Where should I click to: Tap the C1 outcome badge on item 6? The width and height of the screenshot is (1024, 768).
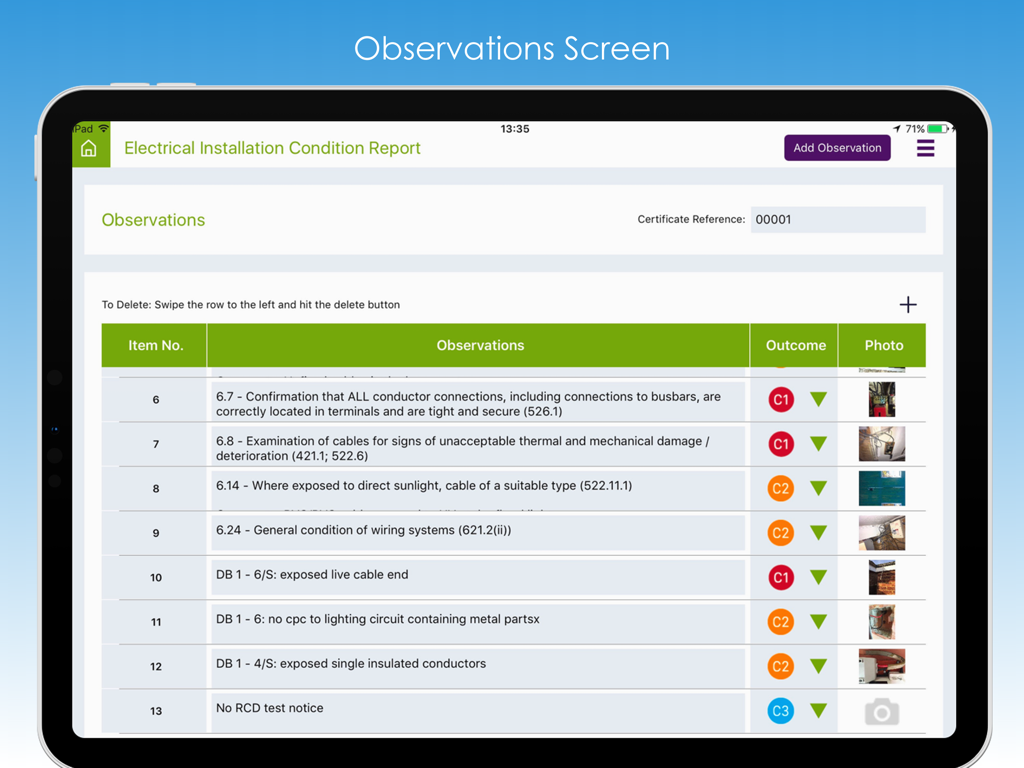(780, 399)
